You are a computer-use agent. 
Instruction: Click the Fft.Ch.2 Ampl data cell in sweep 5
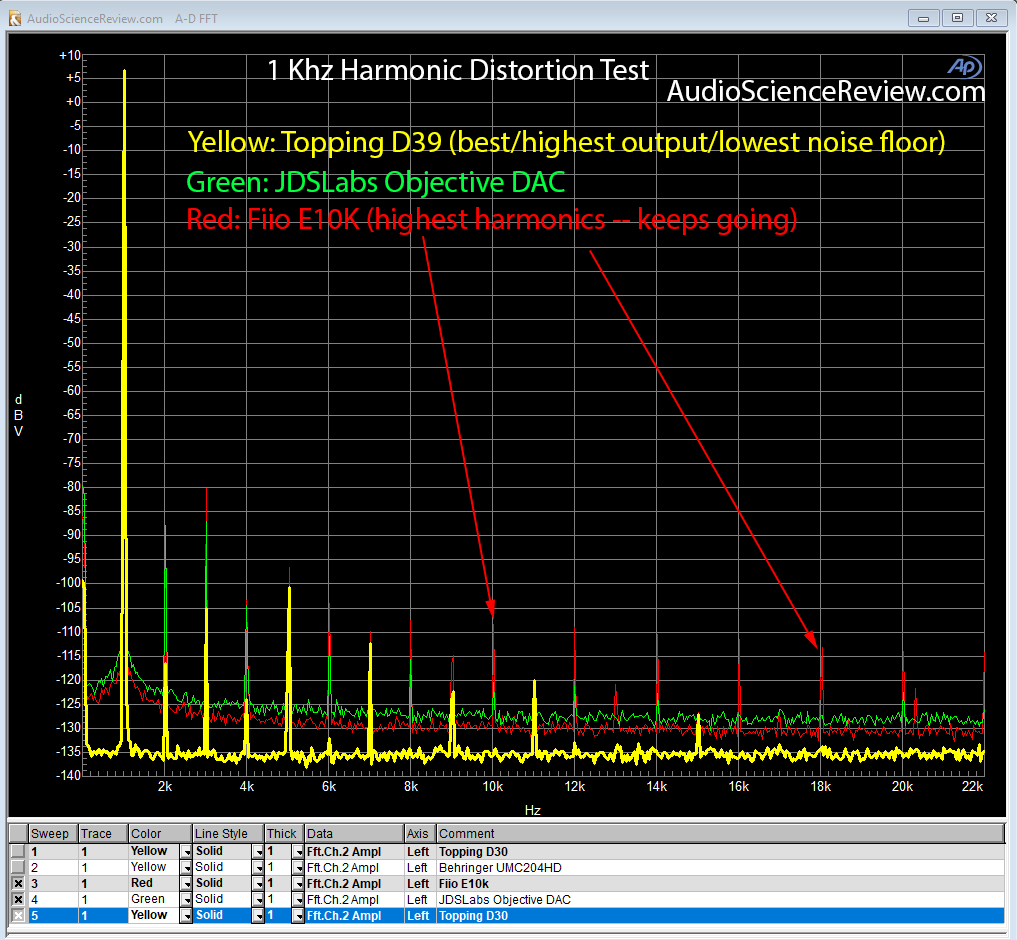(x=354, y=916)
